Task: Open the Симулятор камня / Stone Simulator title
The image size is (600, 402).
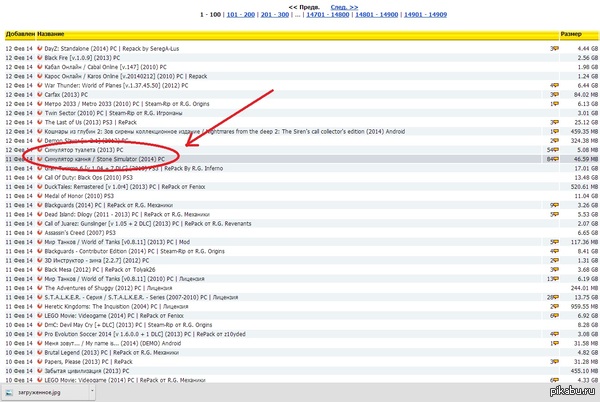Action: coord(104,159)
